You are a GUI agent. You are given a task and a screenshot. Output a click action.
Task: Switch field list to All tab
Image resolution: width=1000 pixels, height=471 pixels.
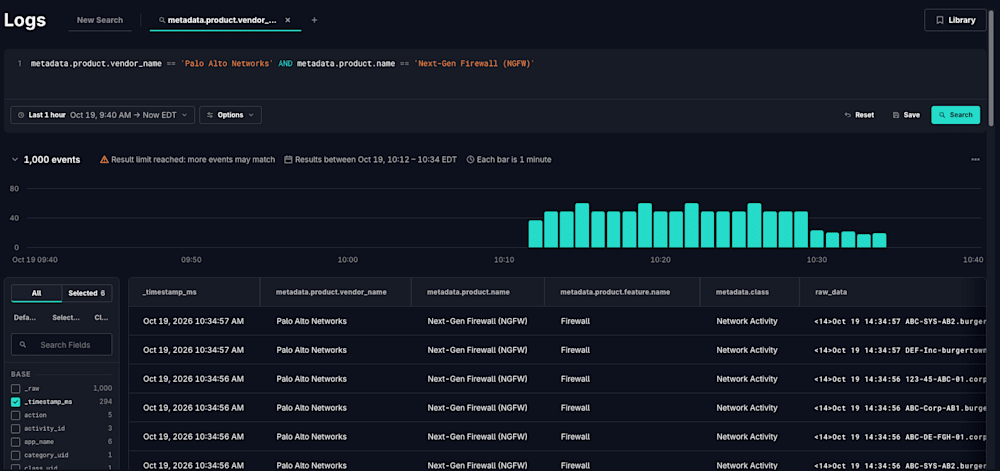click(x=36, y=293)
